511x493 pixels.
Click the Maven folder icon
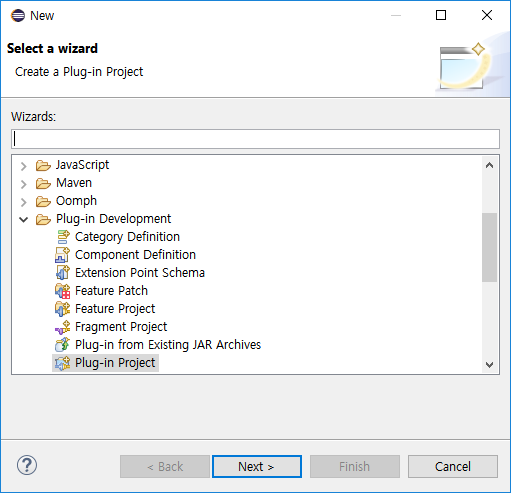tap(43, 183)
